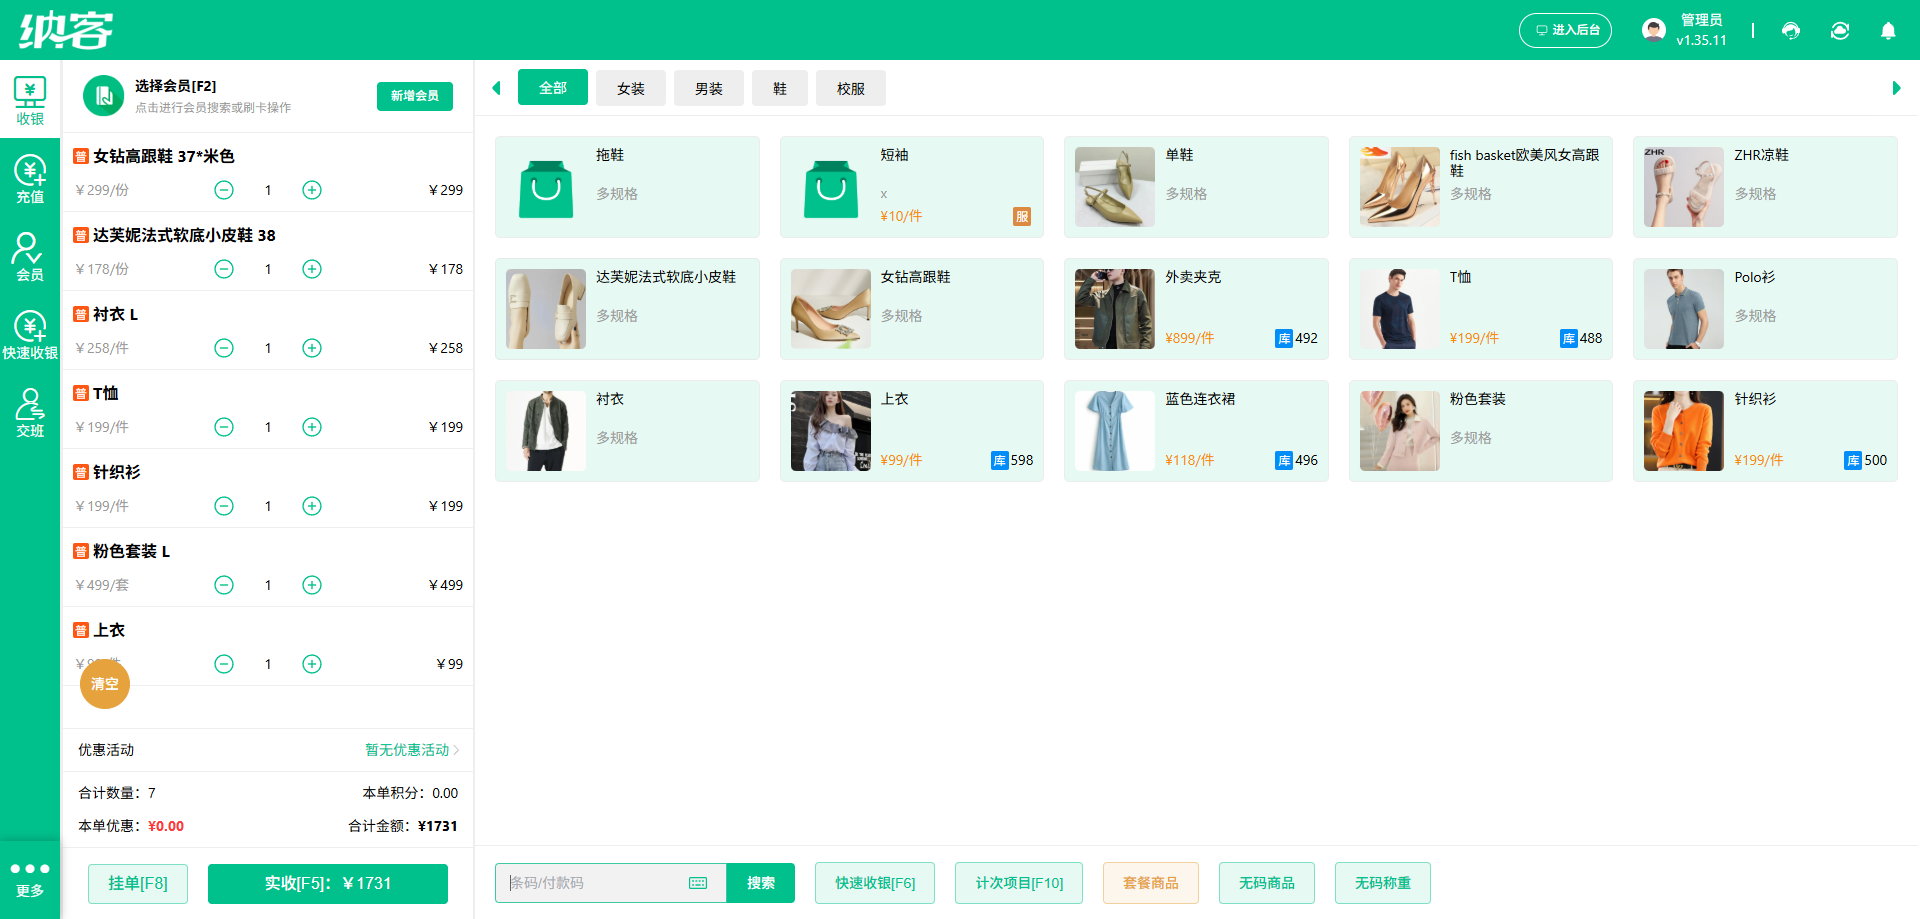Add the 拖鞋 product card
Screen dimensions: 1920x919
pos(627,187)
